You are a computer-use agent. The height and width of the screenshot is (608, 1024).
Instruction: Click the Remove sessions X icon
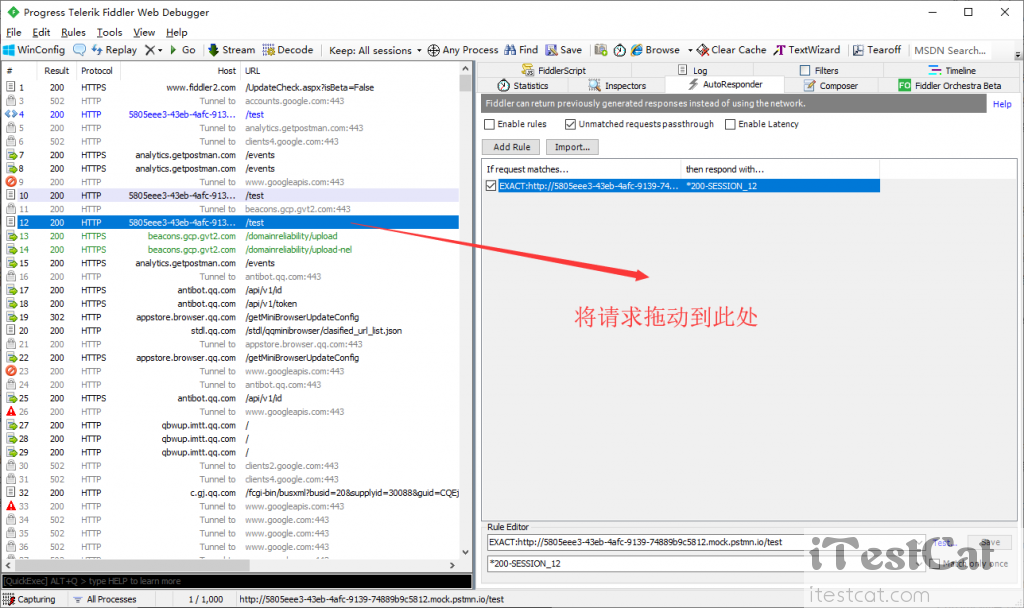(x=150, y=50)
